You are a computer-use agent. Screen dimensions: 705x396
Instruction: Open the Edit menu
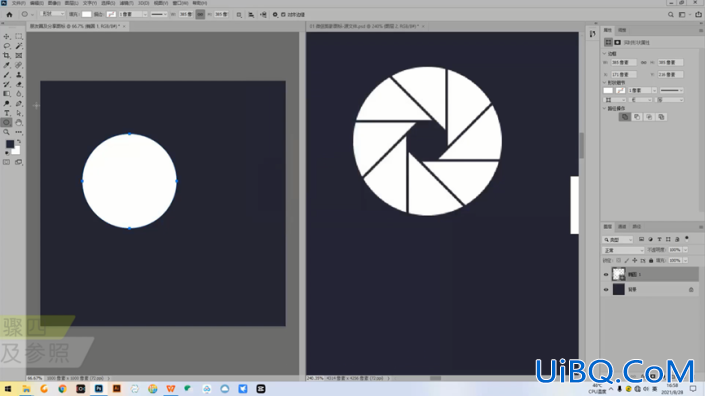(x=36, y=3)
